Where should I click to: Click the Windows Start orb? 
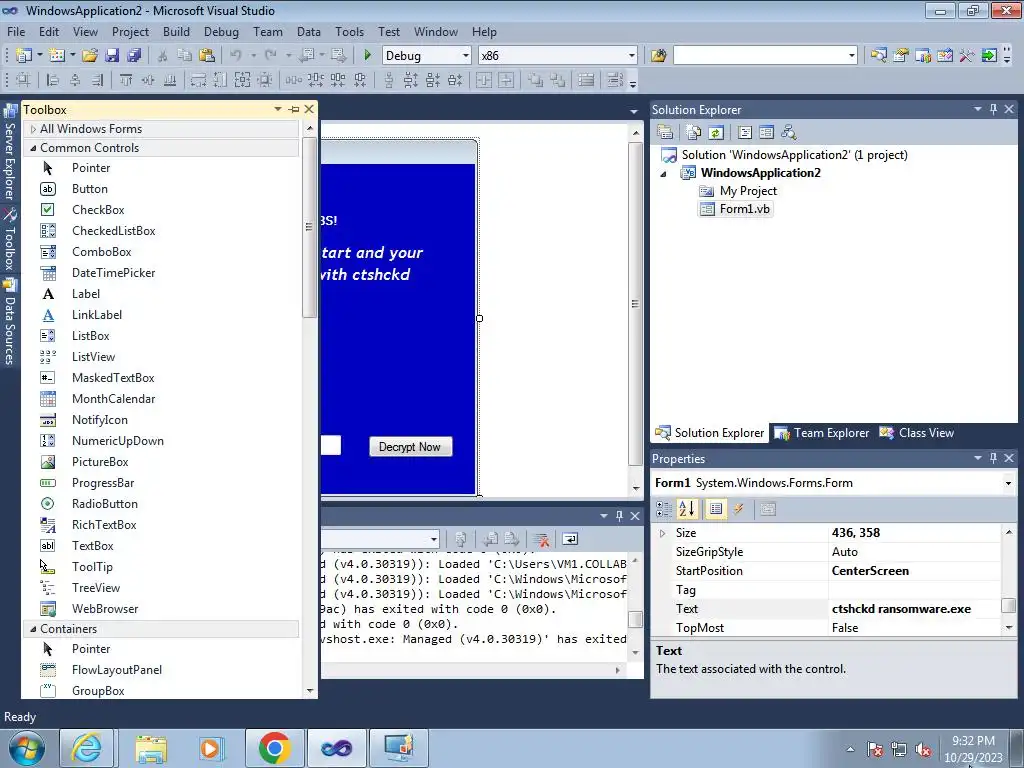pyautogui.click(x=27, y=748)
